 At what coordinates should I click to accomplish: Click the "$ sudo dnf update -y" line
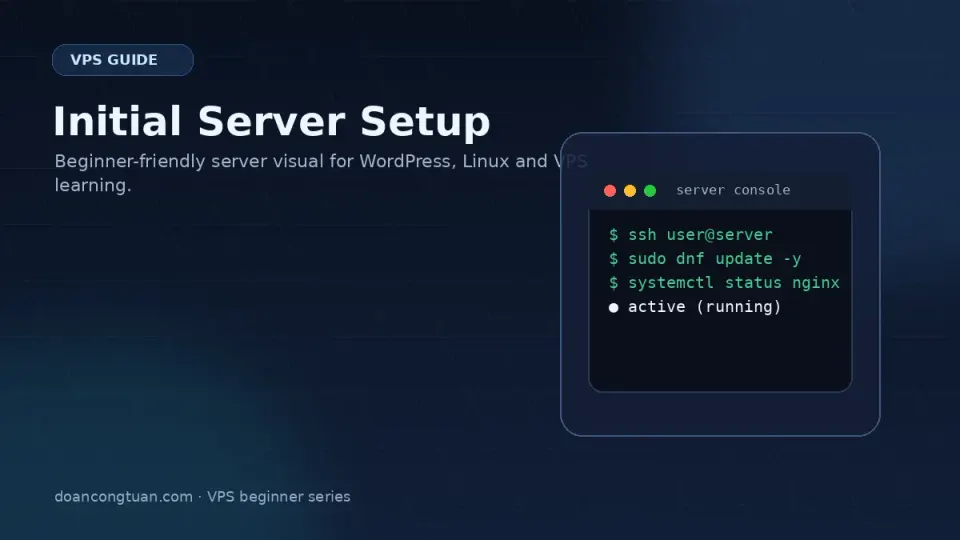point(705,259)
